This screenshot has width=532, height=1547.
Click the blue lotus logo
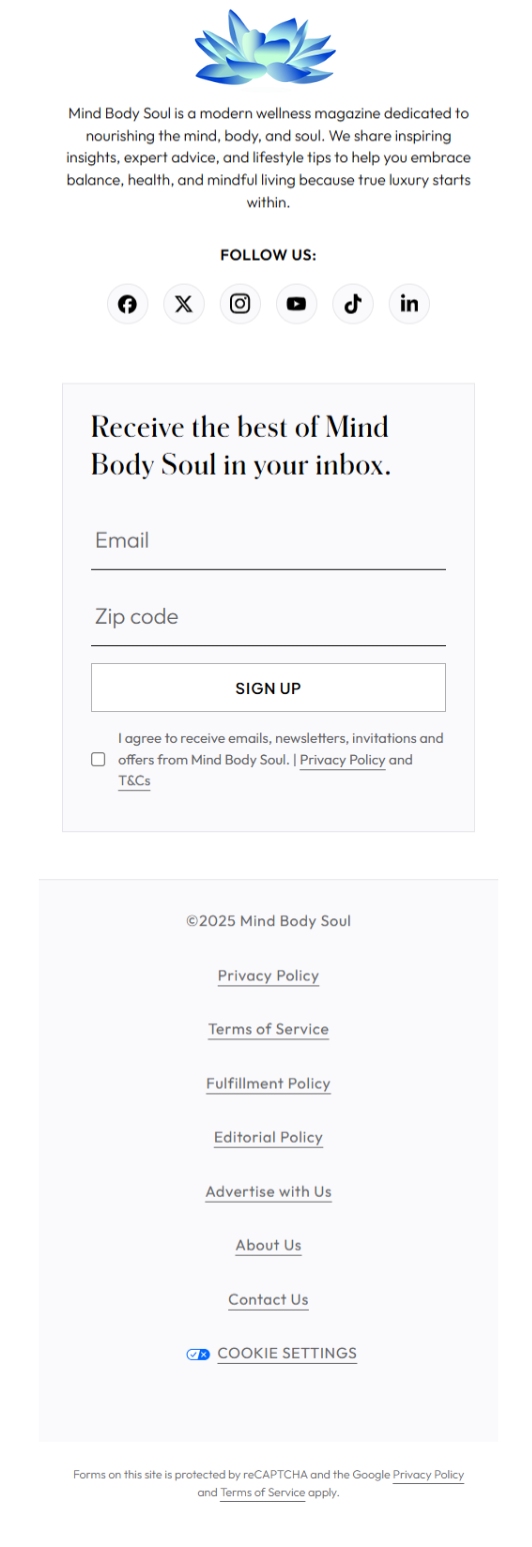click(266, 46)
